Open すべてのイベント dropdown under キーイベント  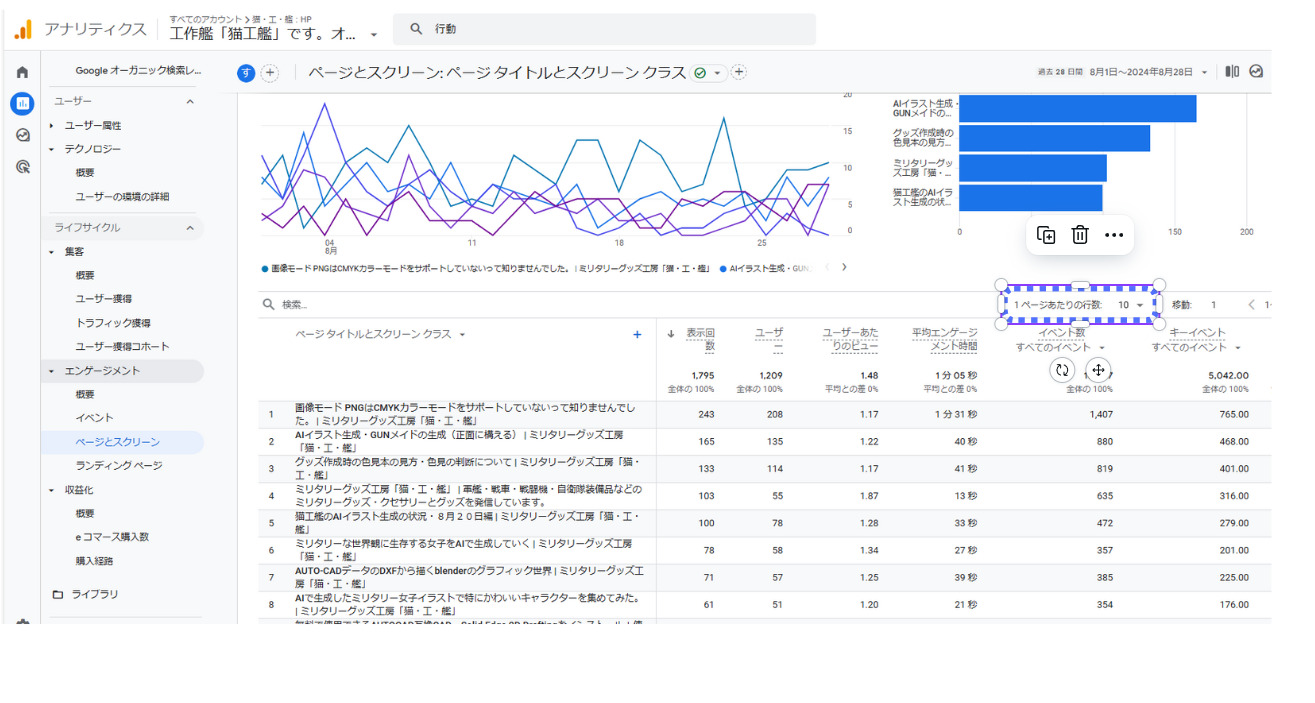[x=1195, y=348]
